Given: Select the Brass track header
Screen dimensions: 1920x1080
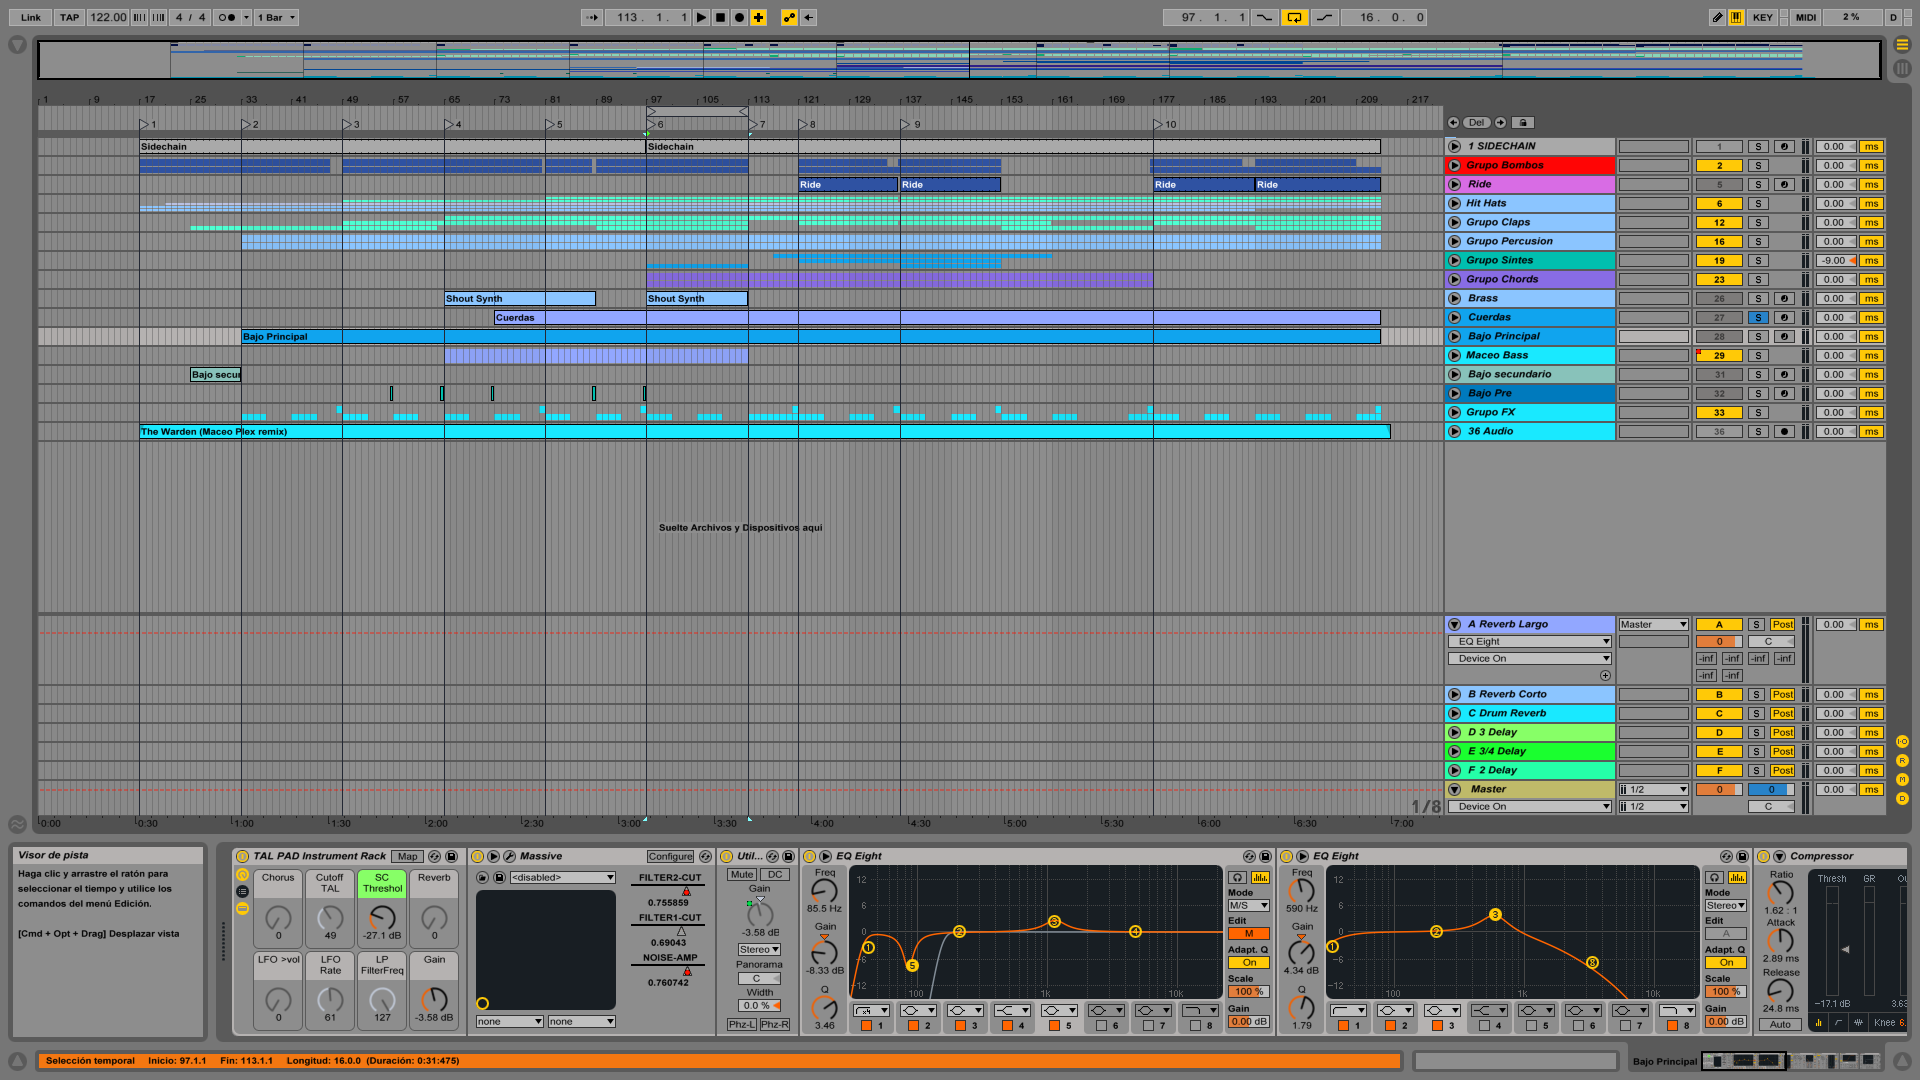Looking at the screenshot, I should click(x=1530, y=298).
